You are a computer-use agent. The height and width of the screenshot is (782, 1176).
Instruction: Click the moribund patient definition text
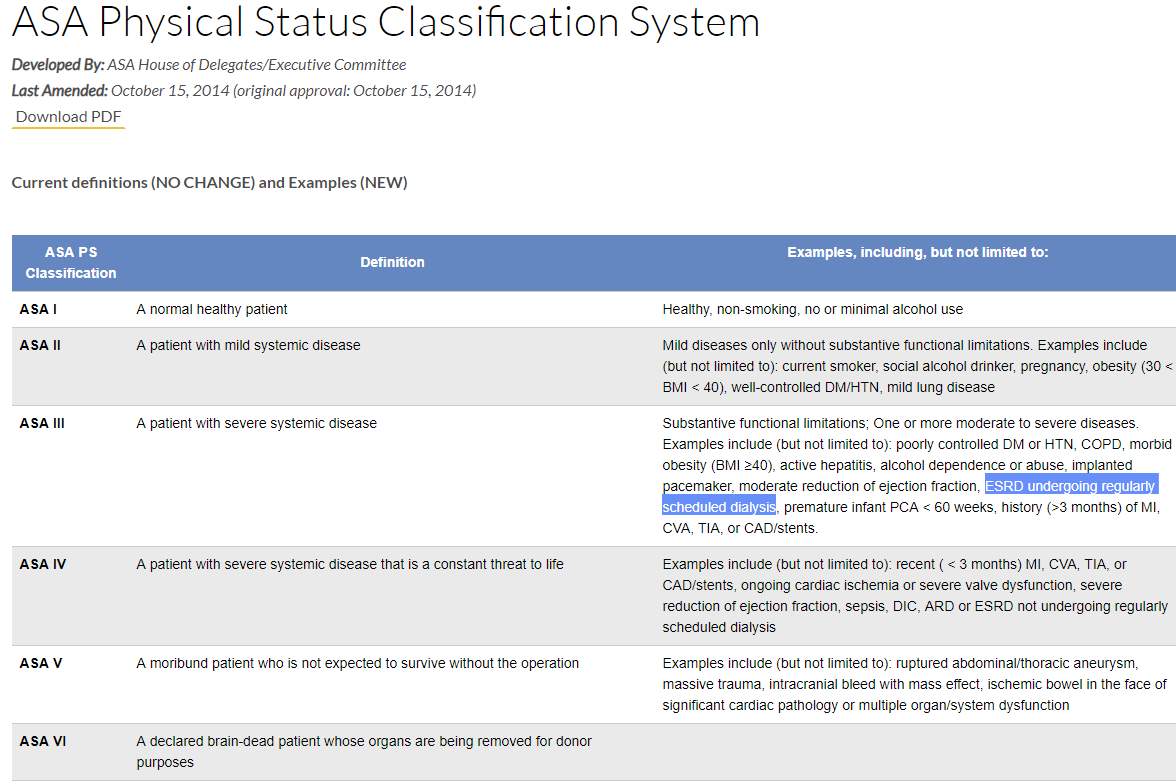pos(357,663)
